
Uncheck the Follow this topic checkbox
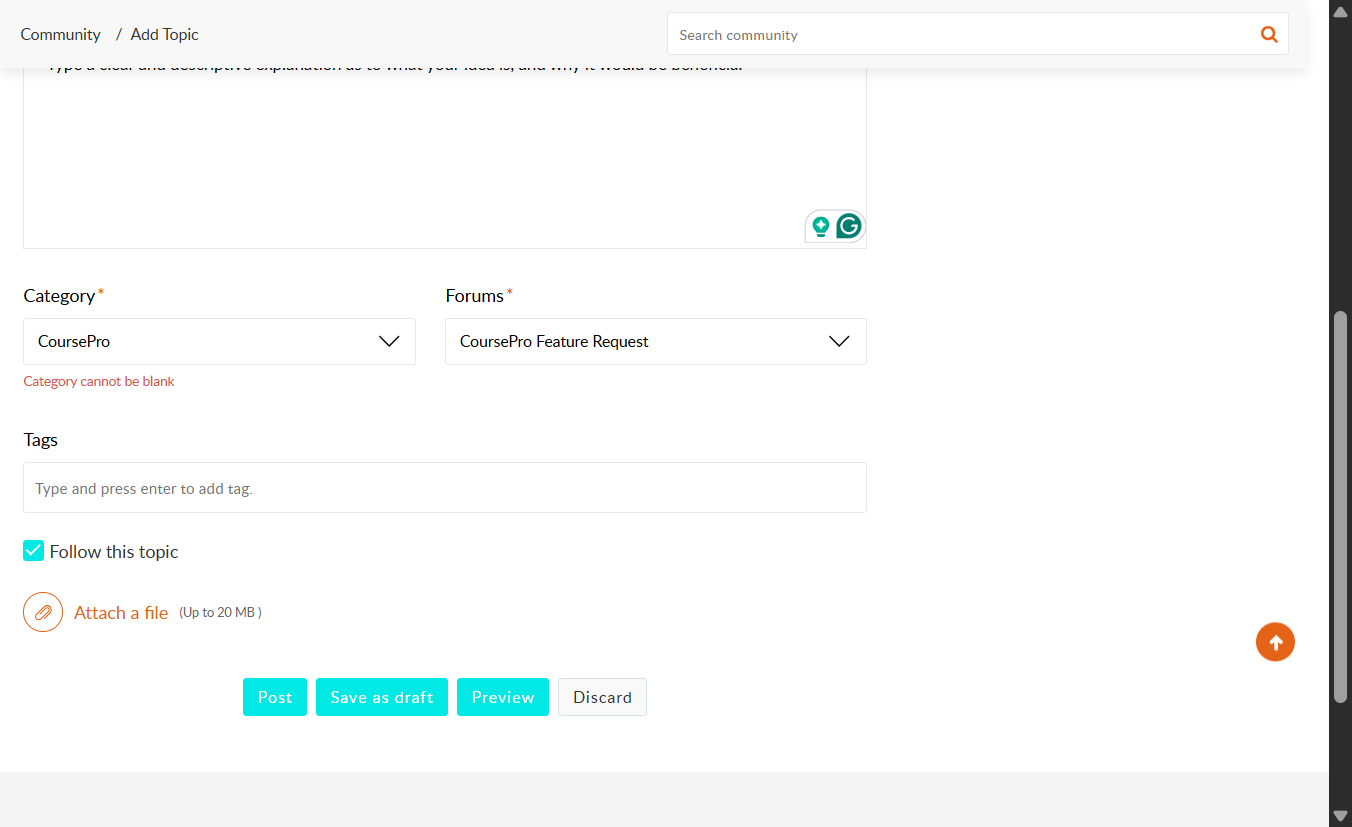[34, 551]
